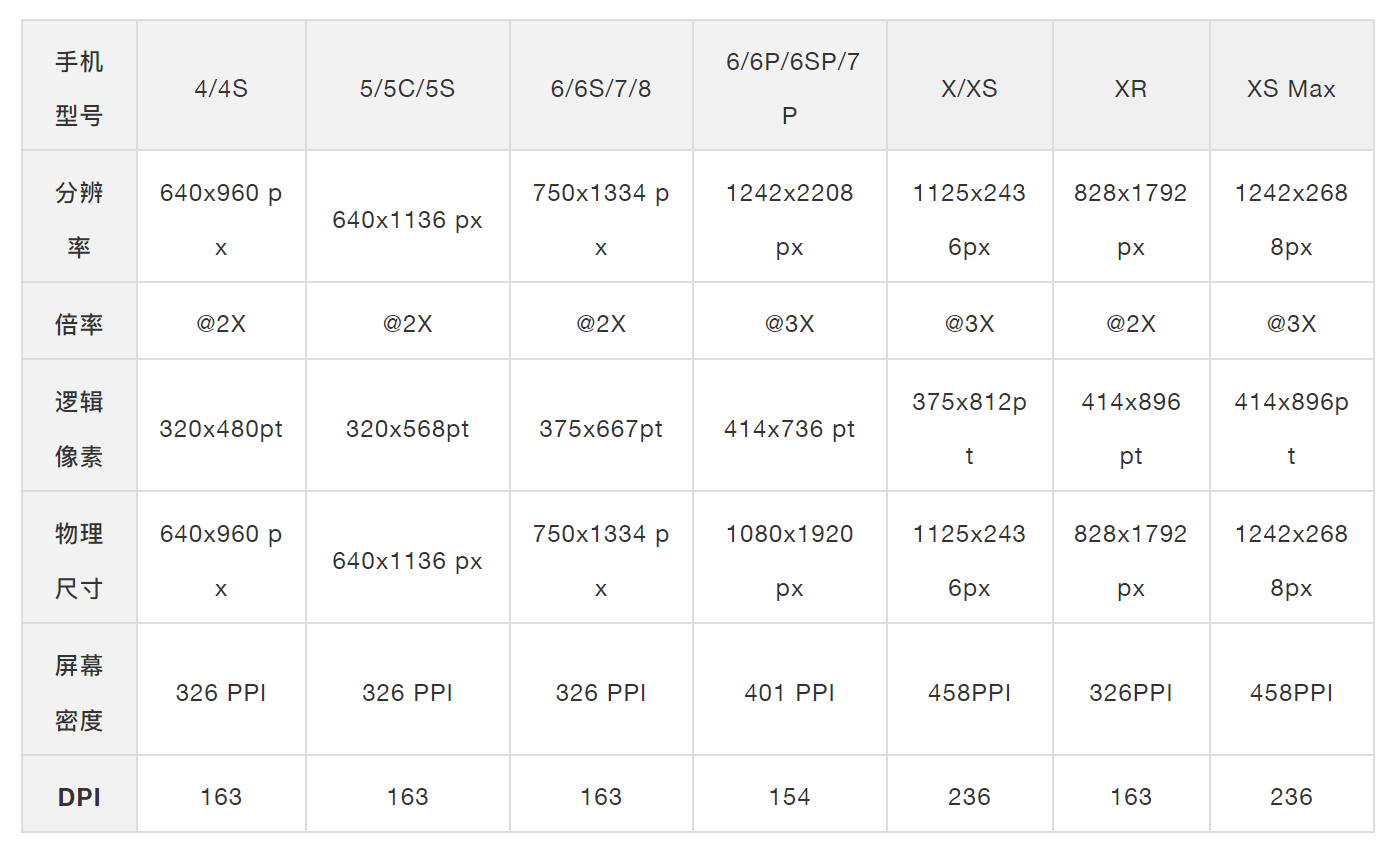Select the 375x812pt cell
This screenshot has height=851, width=1395.
click(x=969, y=429)
